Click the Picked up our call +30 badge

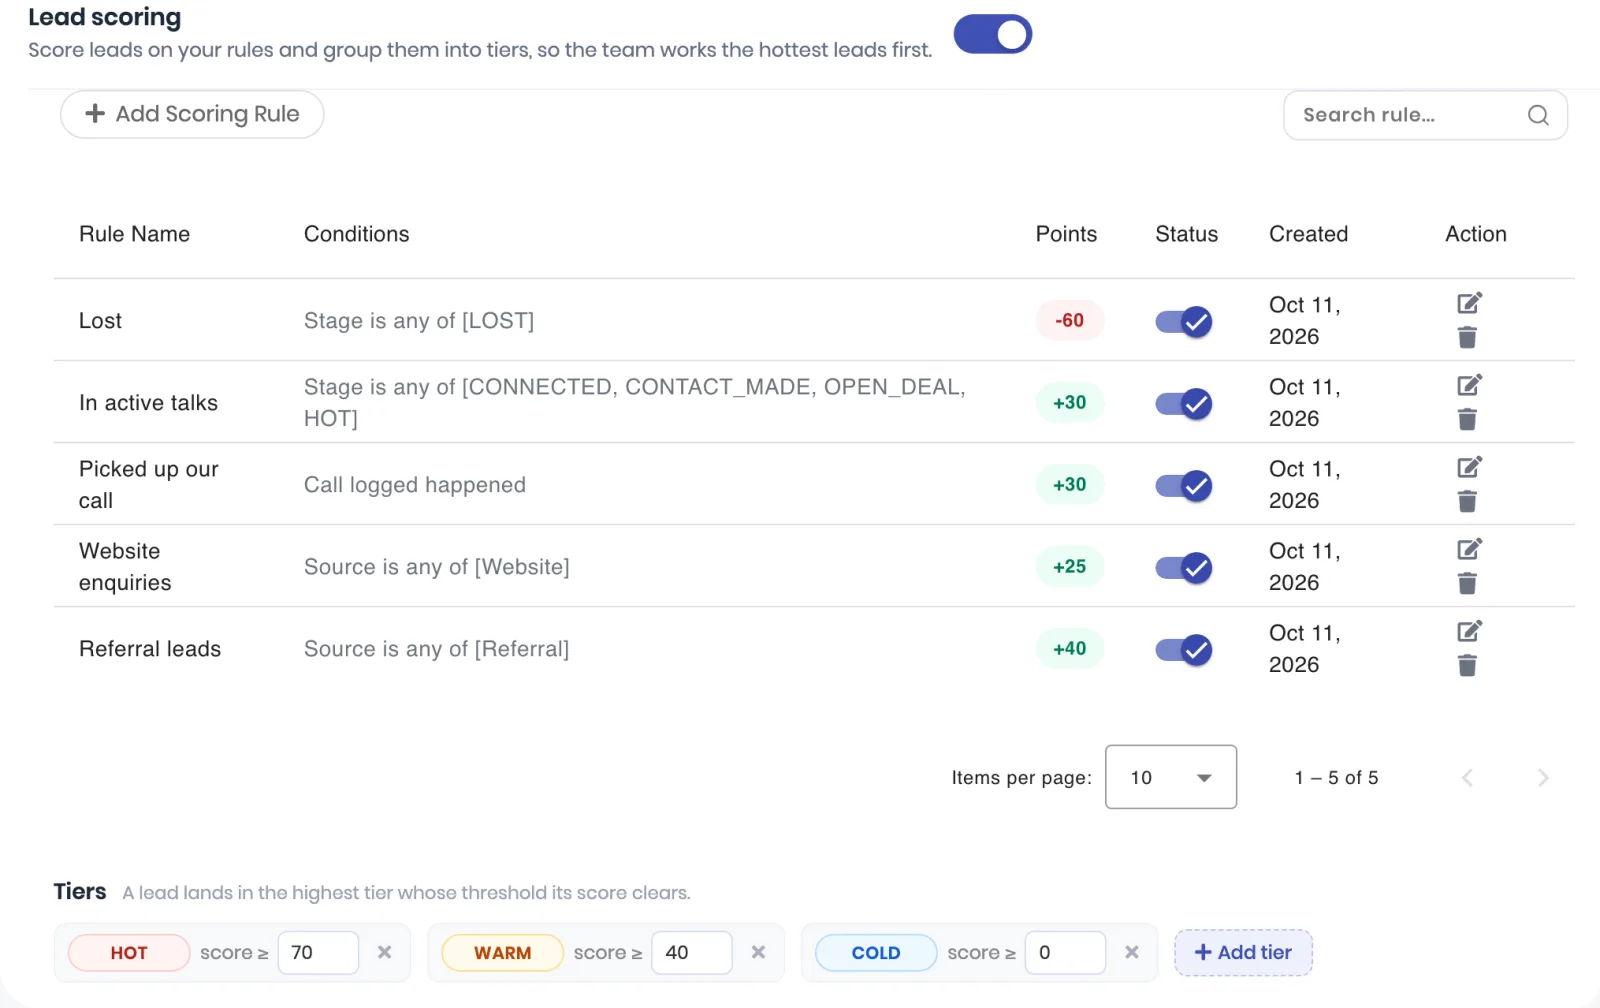tap(1069, 484)
